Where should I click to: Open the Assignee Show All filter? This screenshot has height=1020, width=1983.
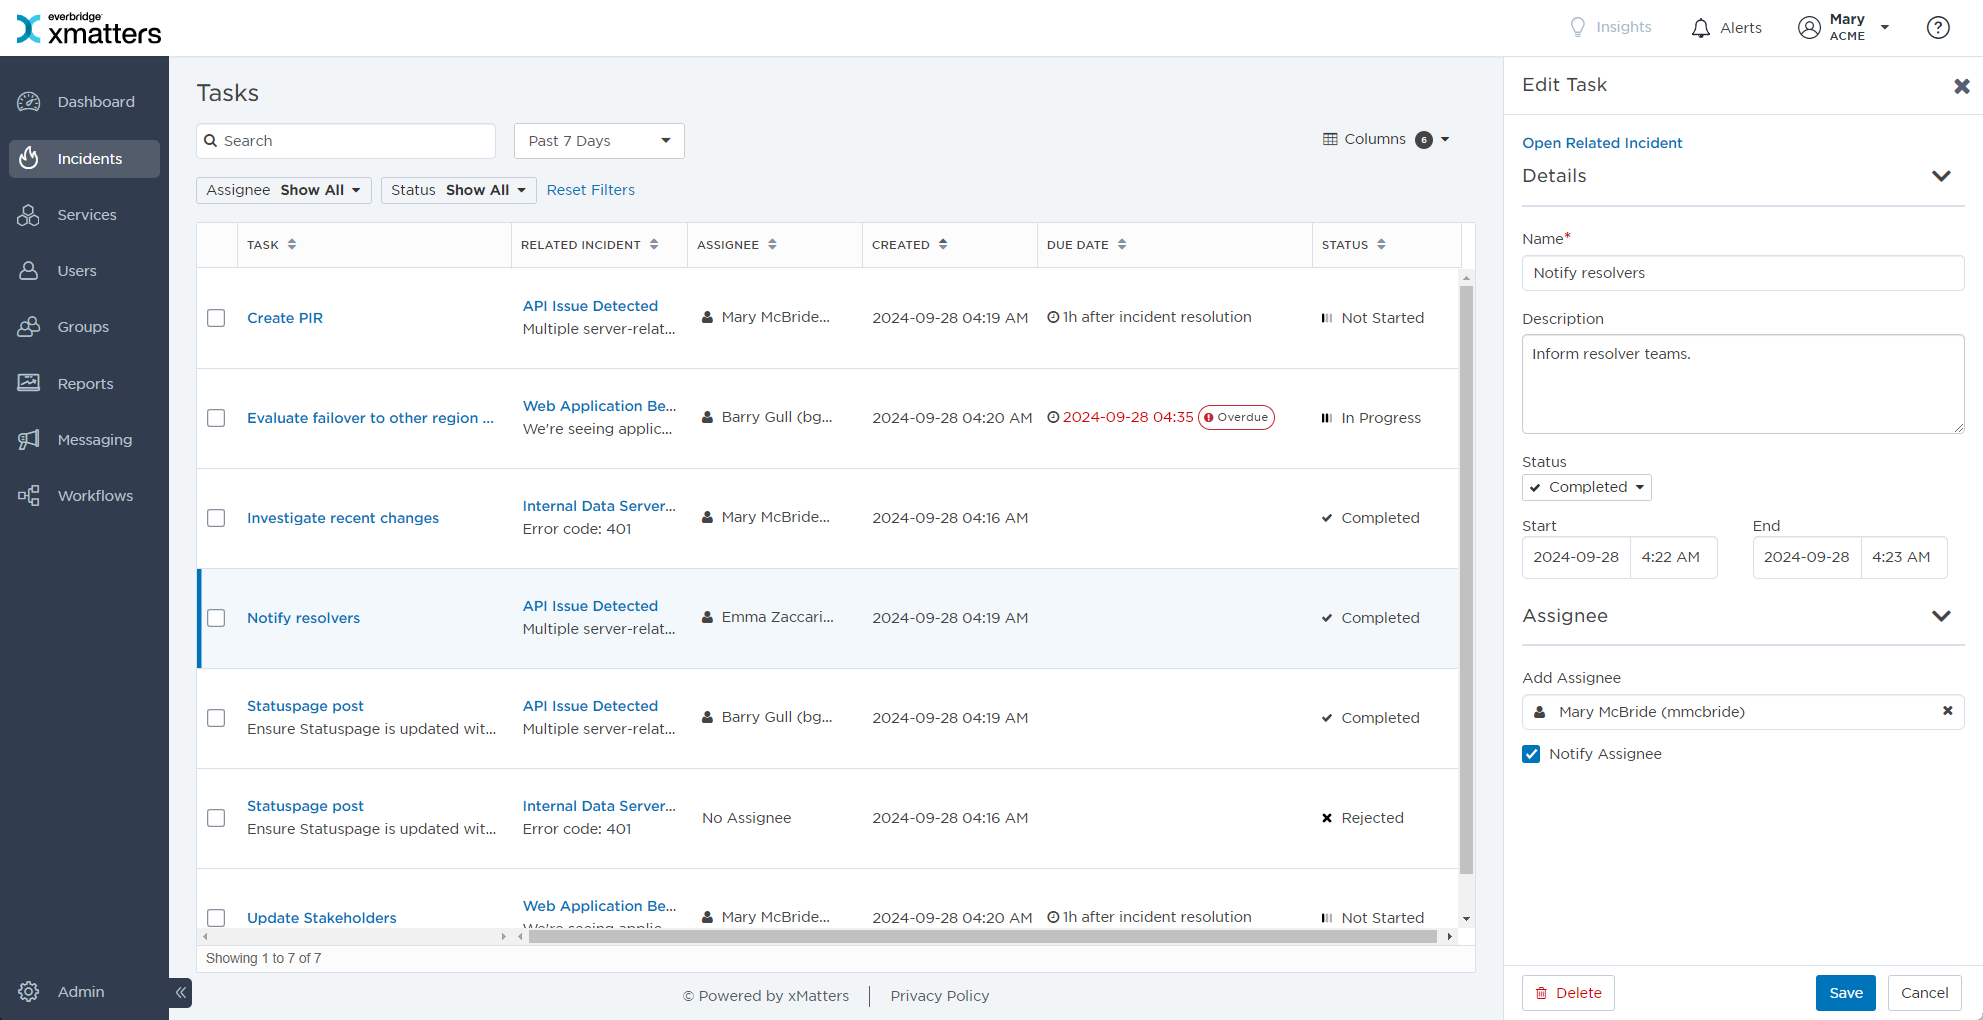(x=283, y=190)
